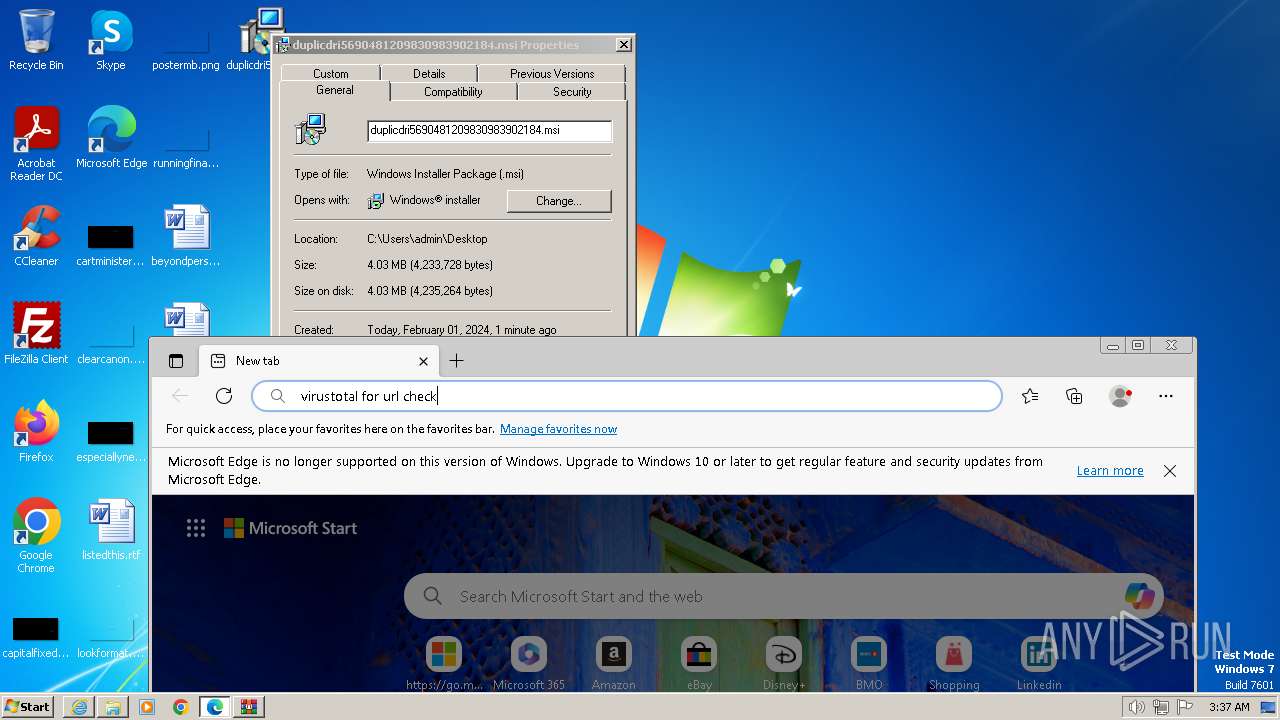Click the Copilot icon in search box
This screenshot has height=720, width=1280.
(x=1139, y=596)
